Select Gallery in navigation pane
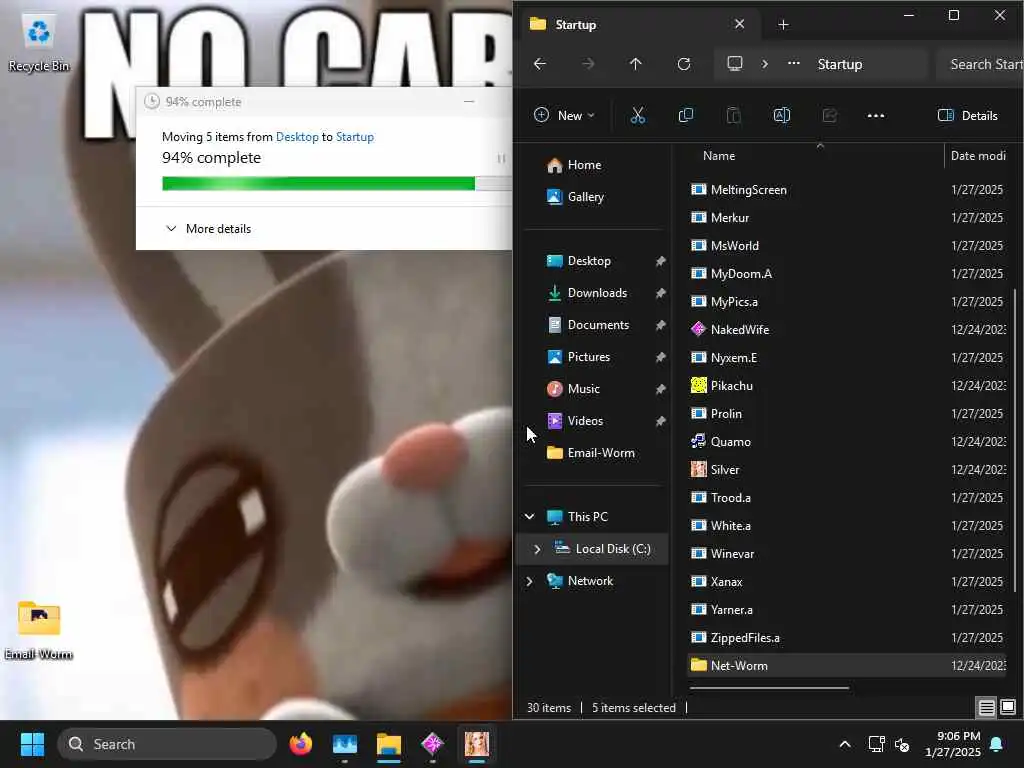This screenshot has height=768, width=1024. (586, 197)
